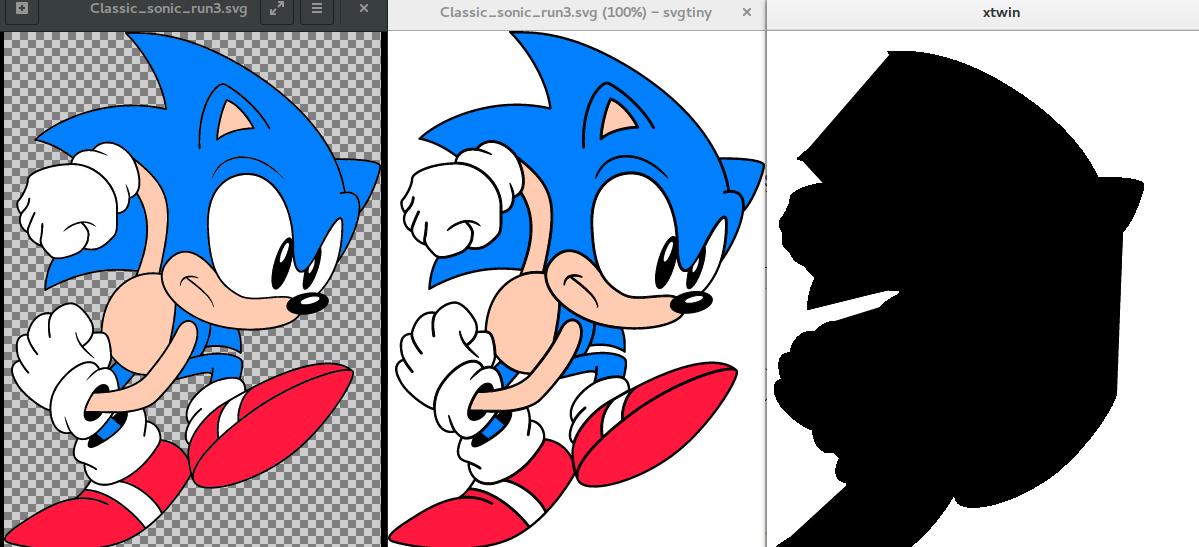The height and width of the screenshot is (547, 1199).
Task: Close the dark image viewer window
Action: (364, 9)
